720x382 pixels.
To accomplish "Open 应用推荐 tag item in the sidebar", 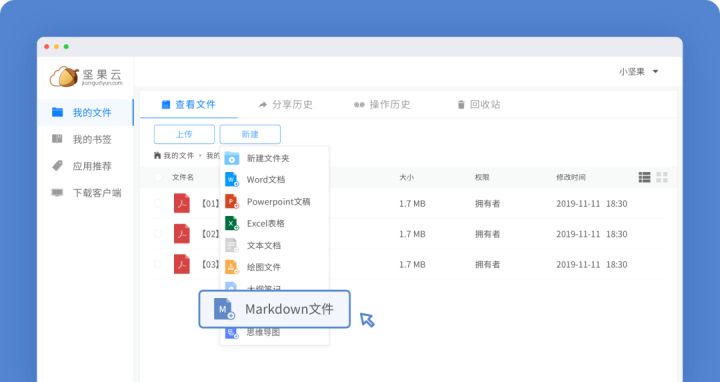I will pyautogui.click(x=83, y=166).
